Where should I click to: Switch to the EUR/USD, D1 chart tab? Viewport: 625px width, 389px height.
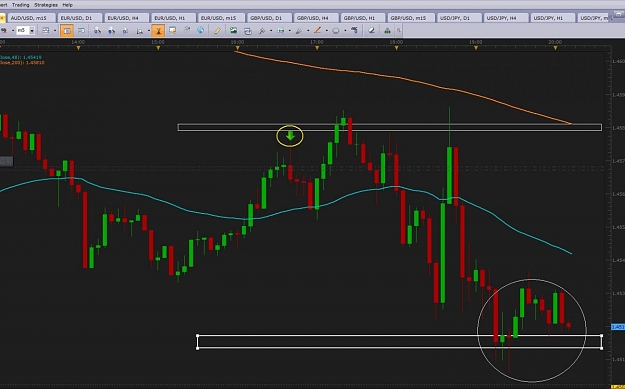point(79,18)
